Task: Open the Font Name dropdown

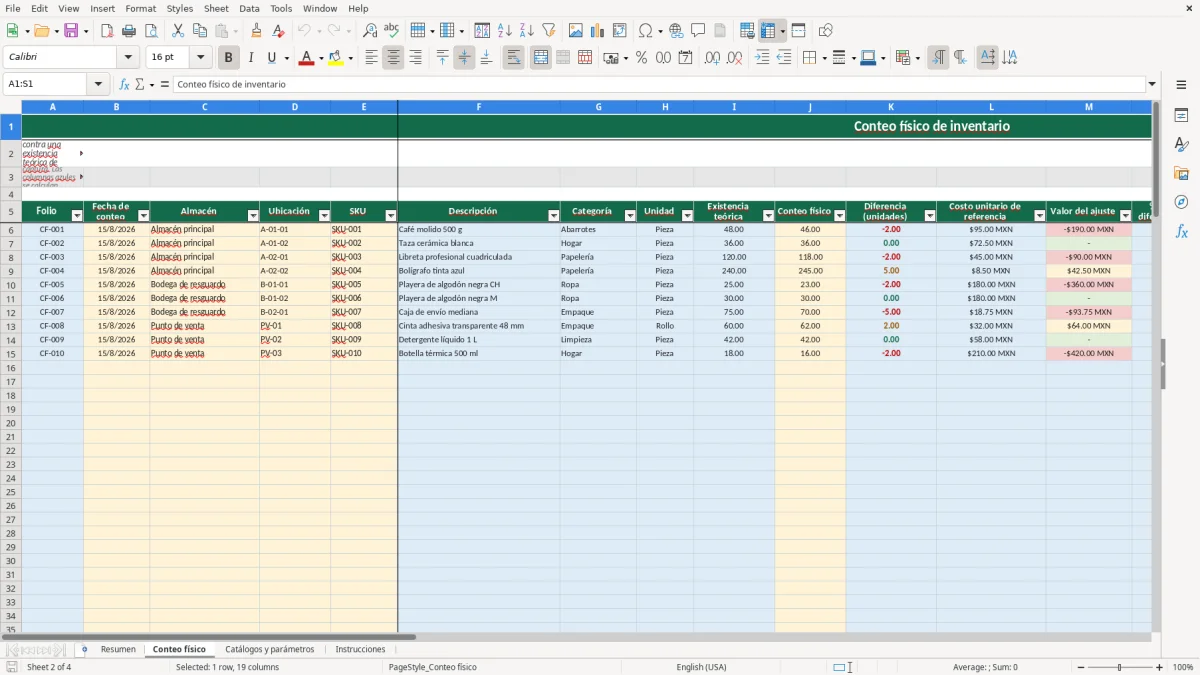Action: [128, 58]
